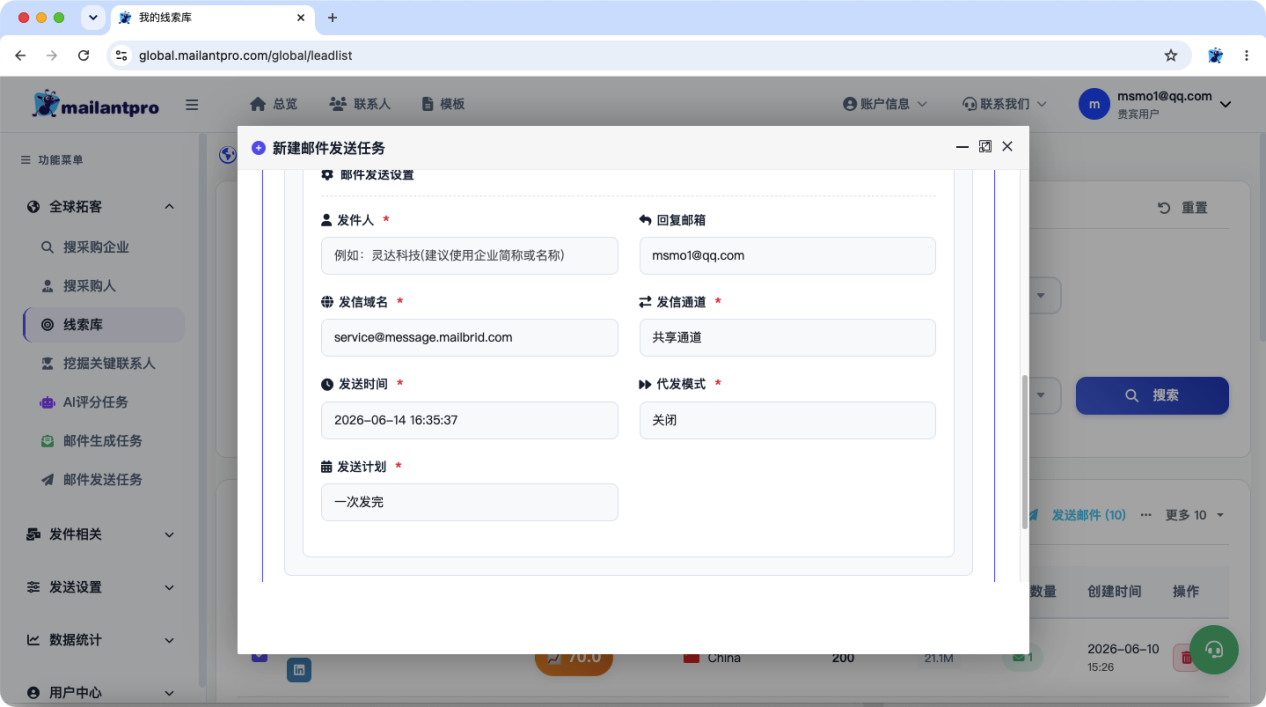Click the three-dot icon left of 更多
Viewport: 1266px width, 707px height.
[1146, 515]
